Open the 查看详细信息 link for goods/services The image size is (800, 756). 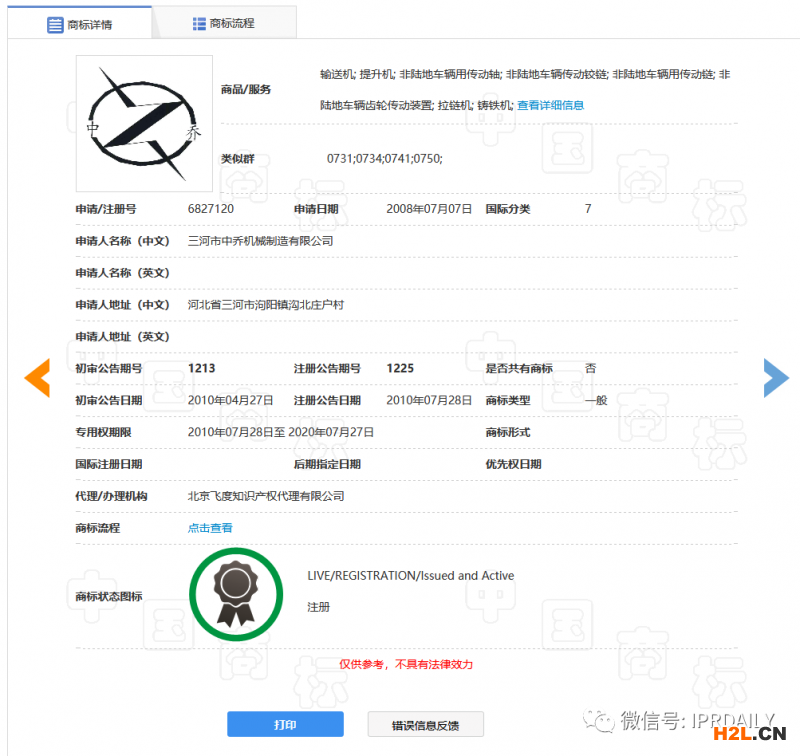[550, 105]
